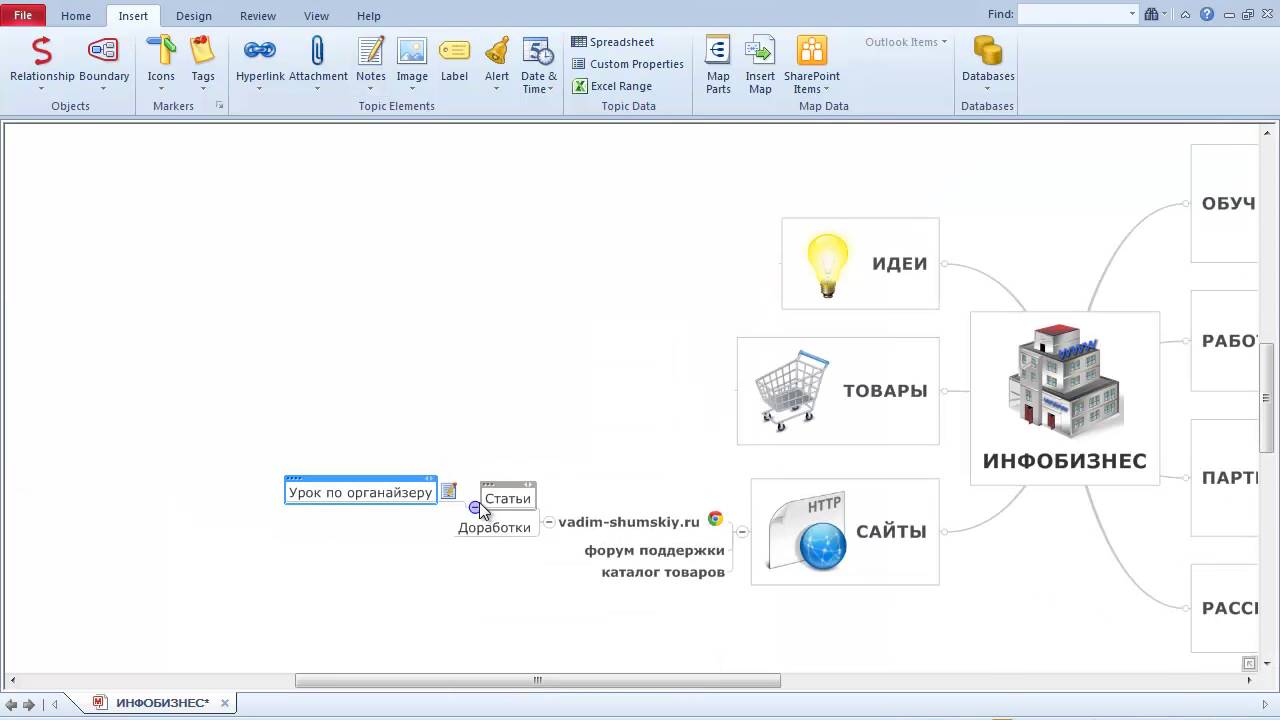Click the building image in ИНФОБИЗНЕС
The image size is (1280, 720).
(x=1065, y=381)
